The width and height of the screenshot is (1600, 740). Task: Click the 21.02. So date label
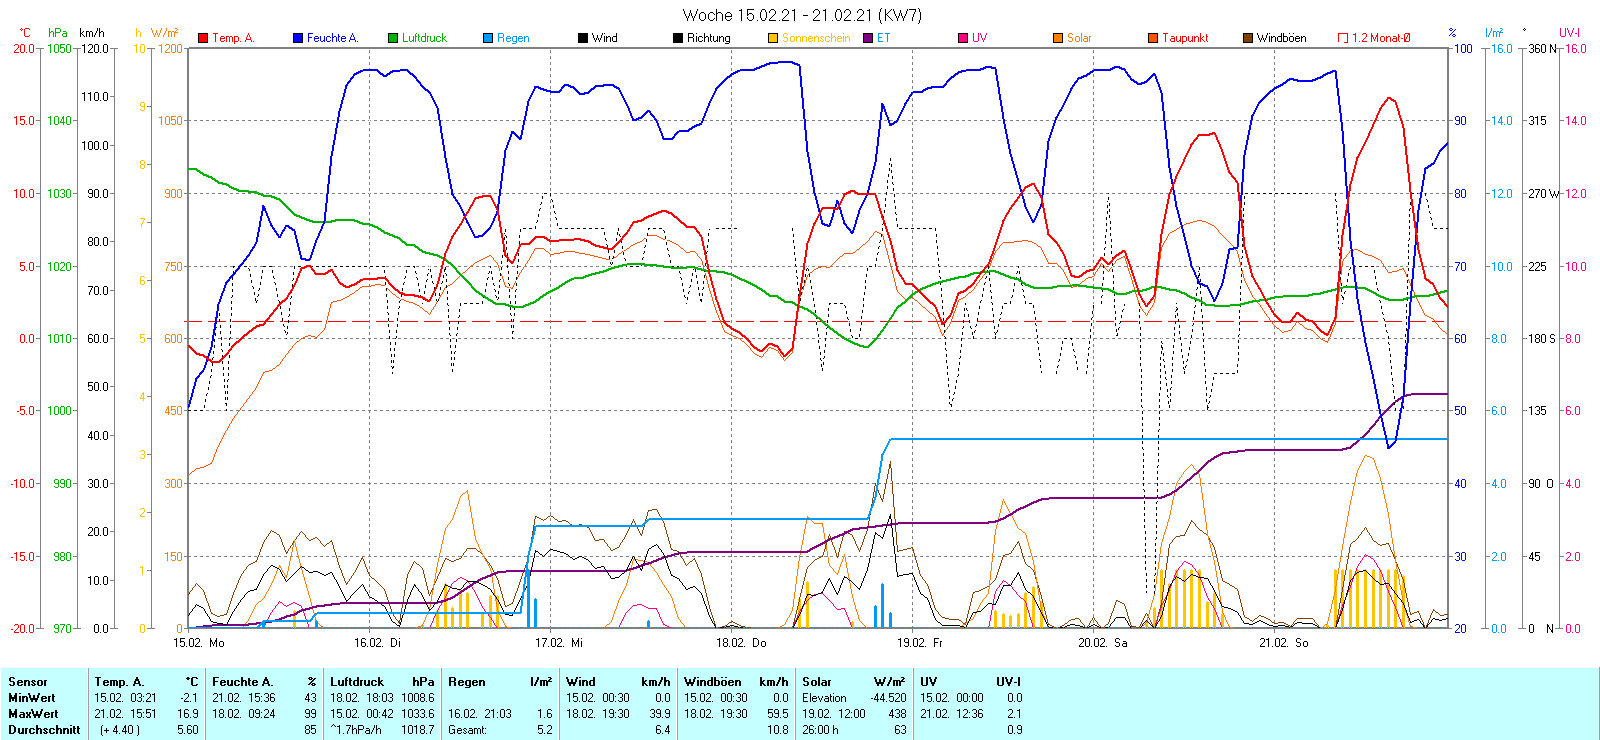click(x=1283, y=643)
